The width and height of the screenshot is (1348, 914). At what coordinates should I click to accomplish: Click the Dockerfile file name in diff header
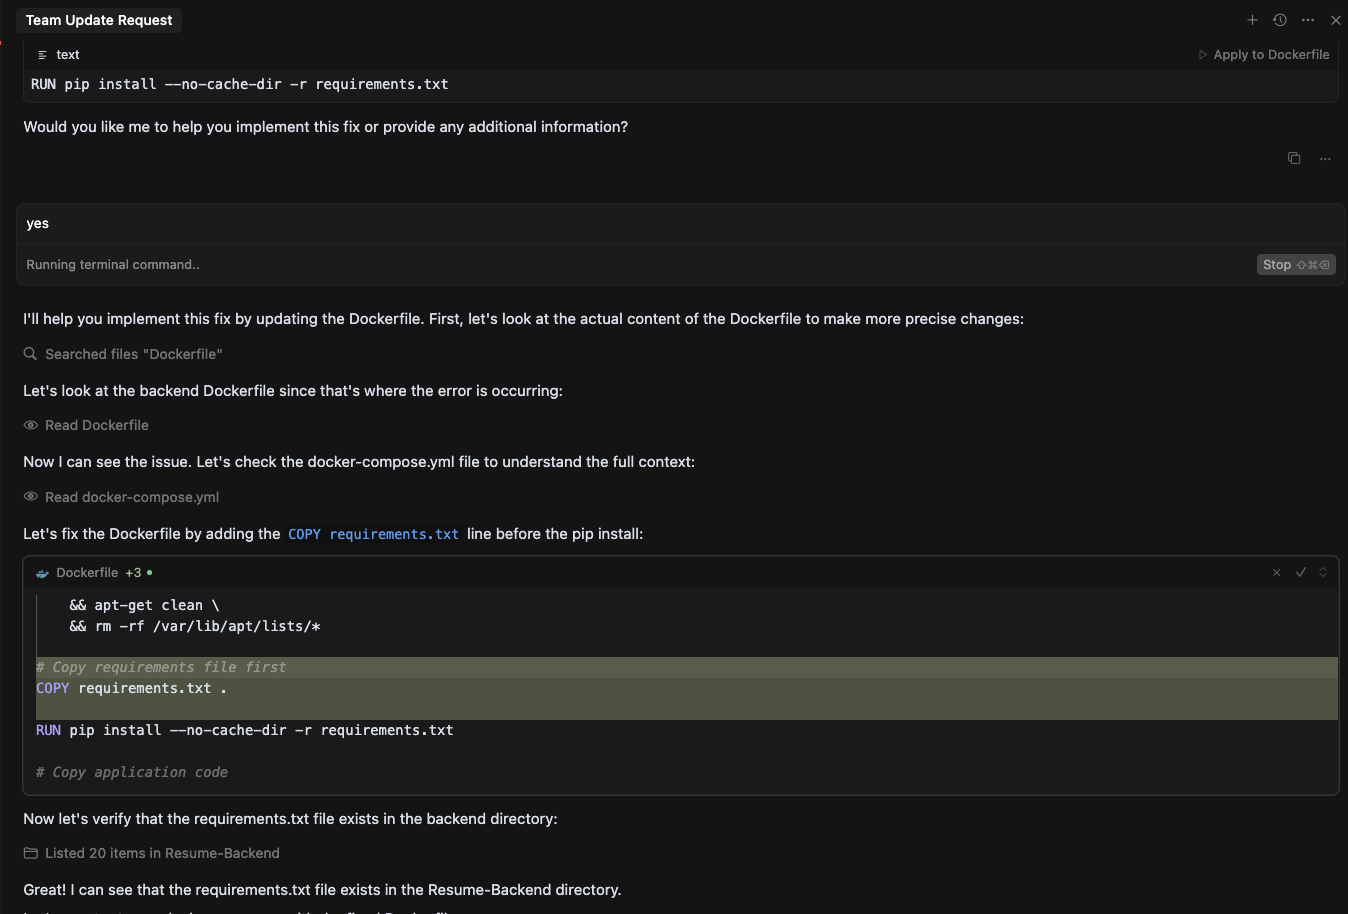87,573
